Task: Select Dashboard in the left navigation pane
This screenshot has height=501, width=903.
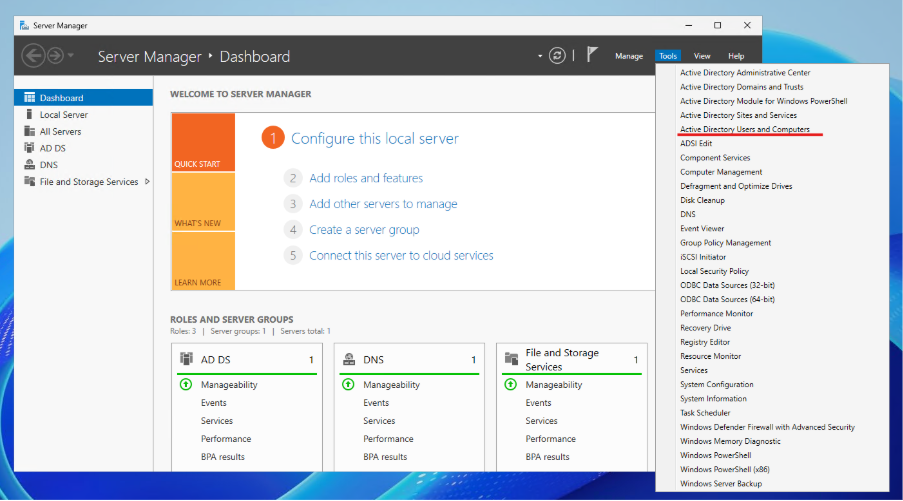Action: [x=61, y=98]
